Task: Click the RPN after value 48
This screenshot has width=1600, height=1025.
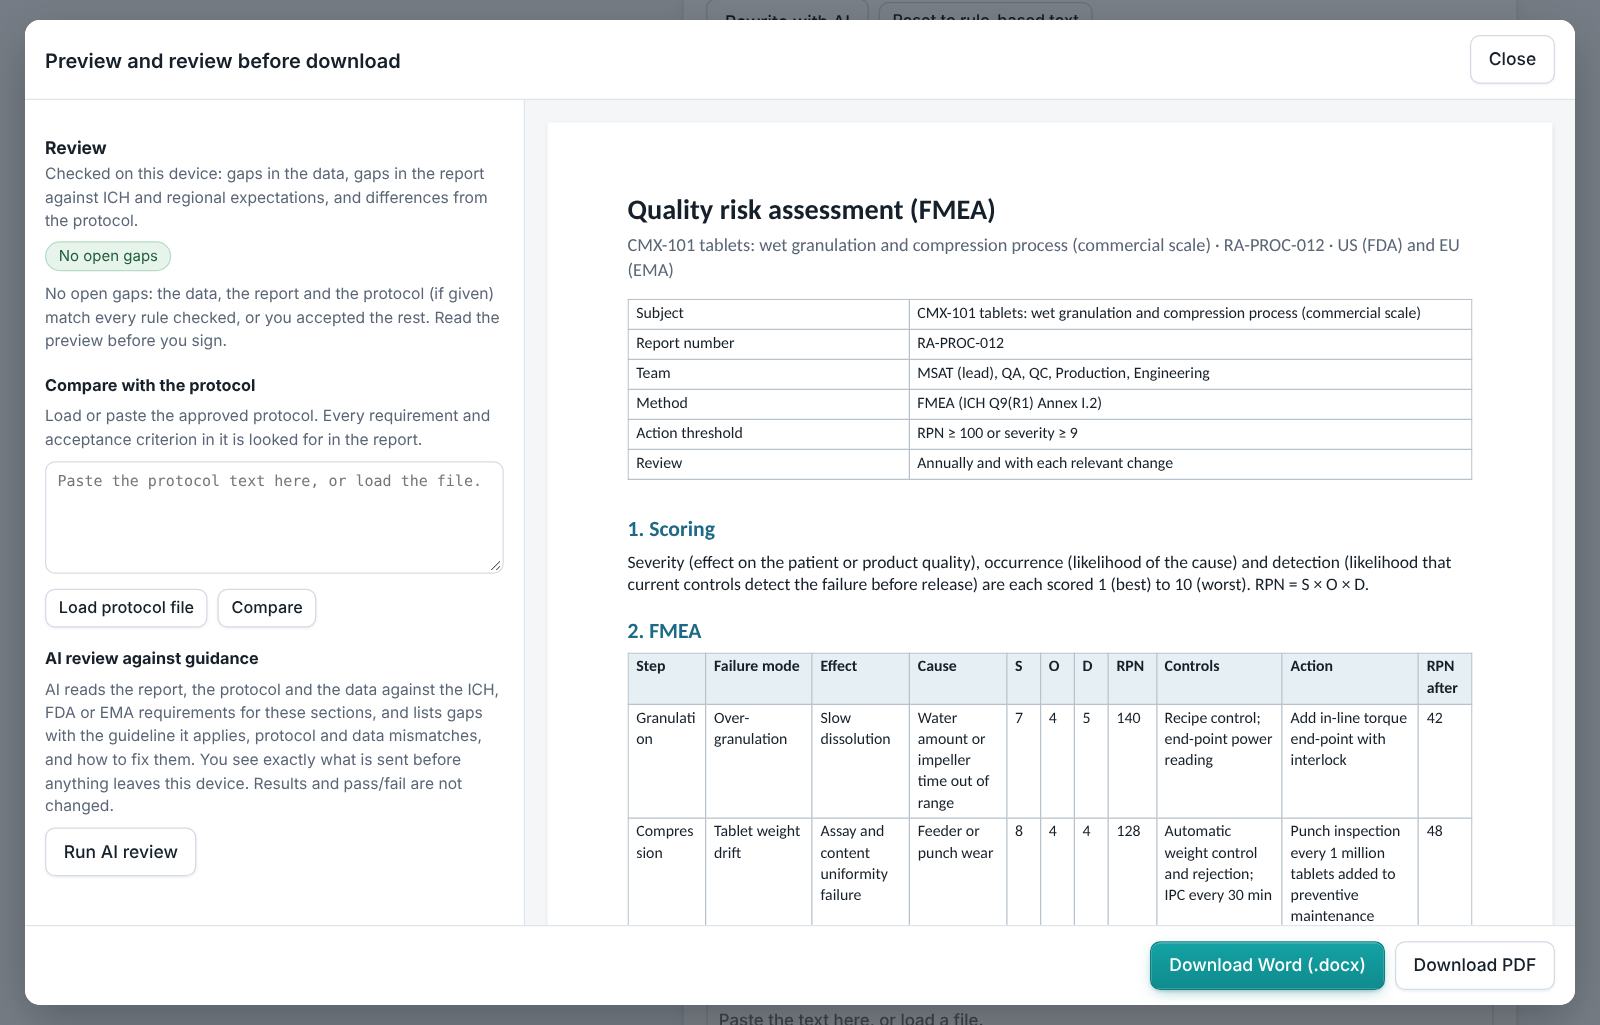Action: click(x=1444, y=873)
